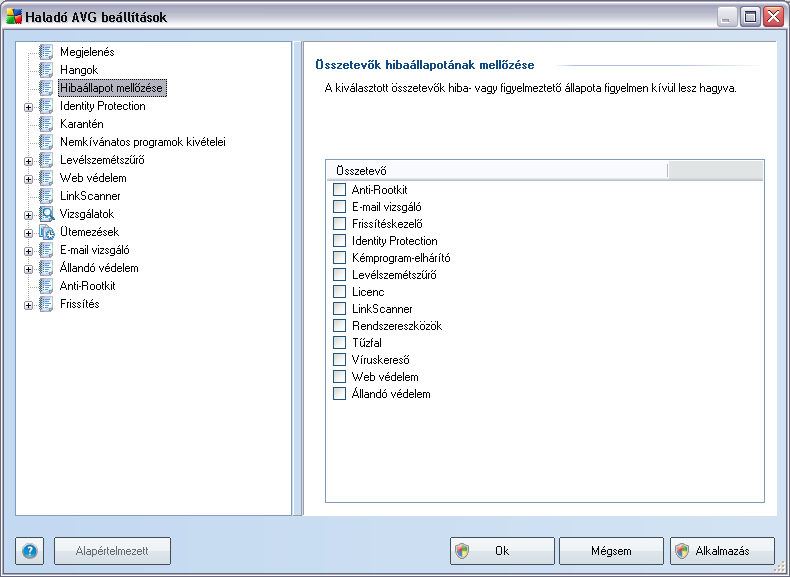The height and width of the screenshot is (577, 790).
Task: Select Hangok in the settings tree
Action: [79, 70]
